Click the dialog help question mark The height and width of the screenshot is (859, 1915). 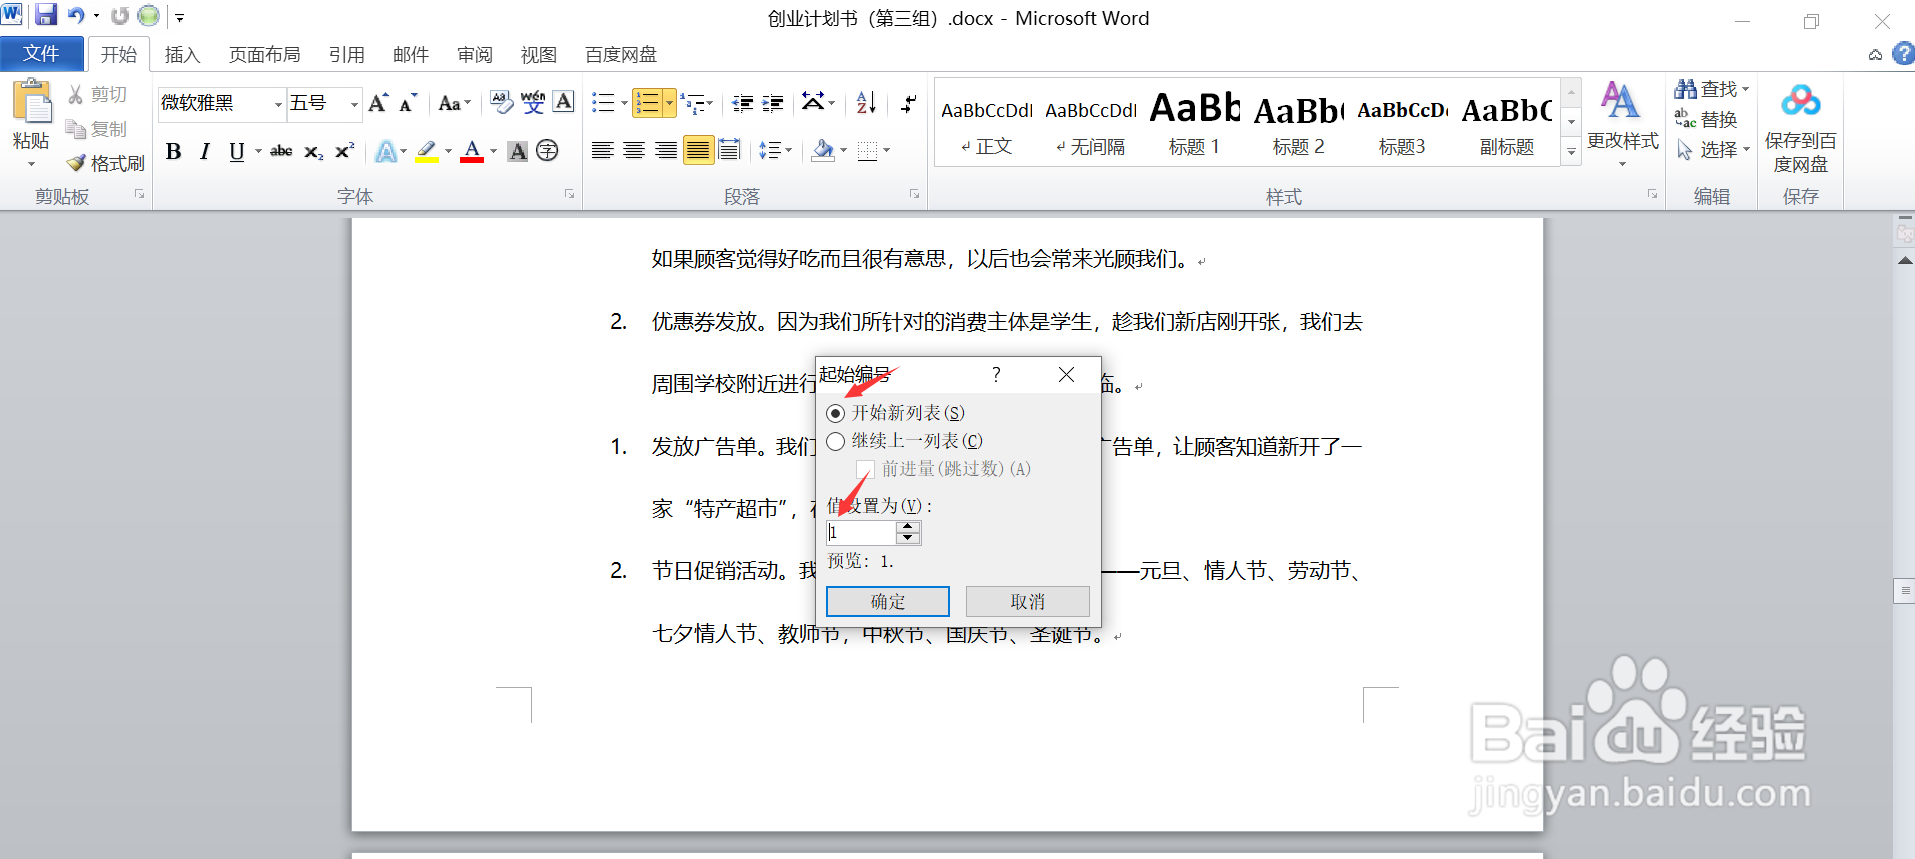pyautogui.click(x=996, y=374)
